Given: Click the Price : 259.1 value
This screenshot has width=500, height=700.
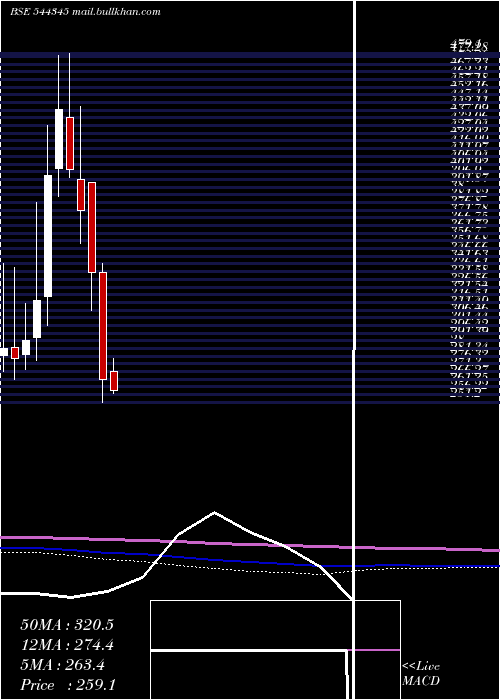Looking at the screenshot, I should 68,685.
